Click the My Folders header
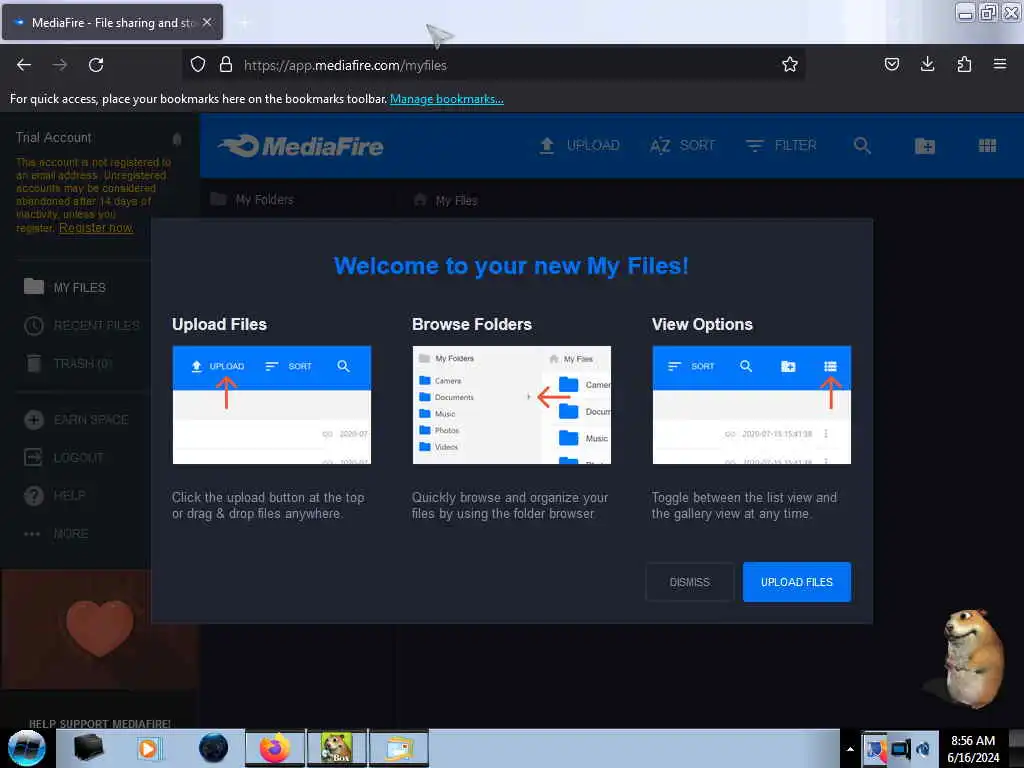 tap(253, 200)
